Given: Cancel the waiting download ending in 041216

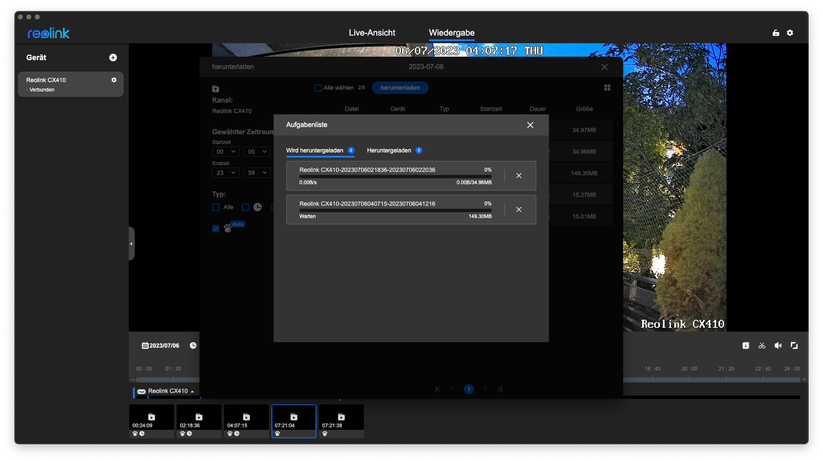Looking at the screenshot, I should click(x=519, y=209).
